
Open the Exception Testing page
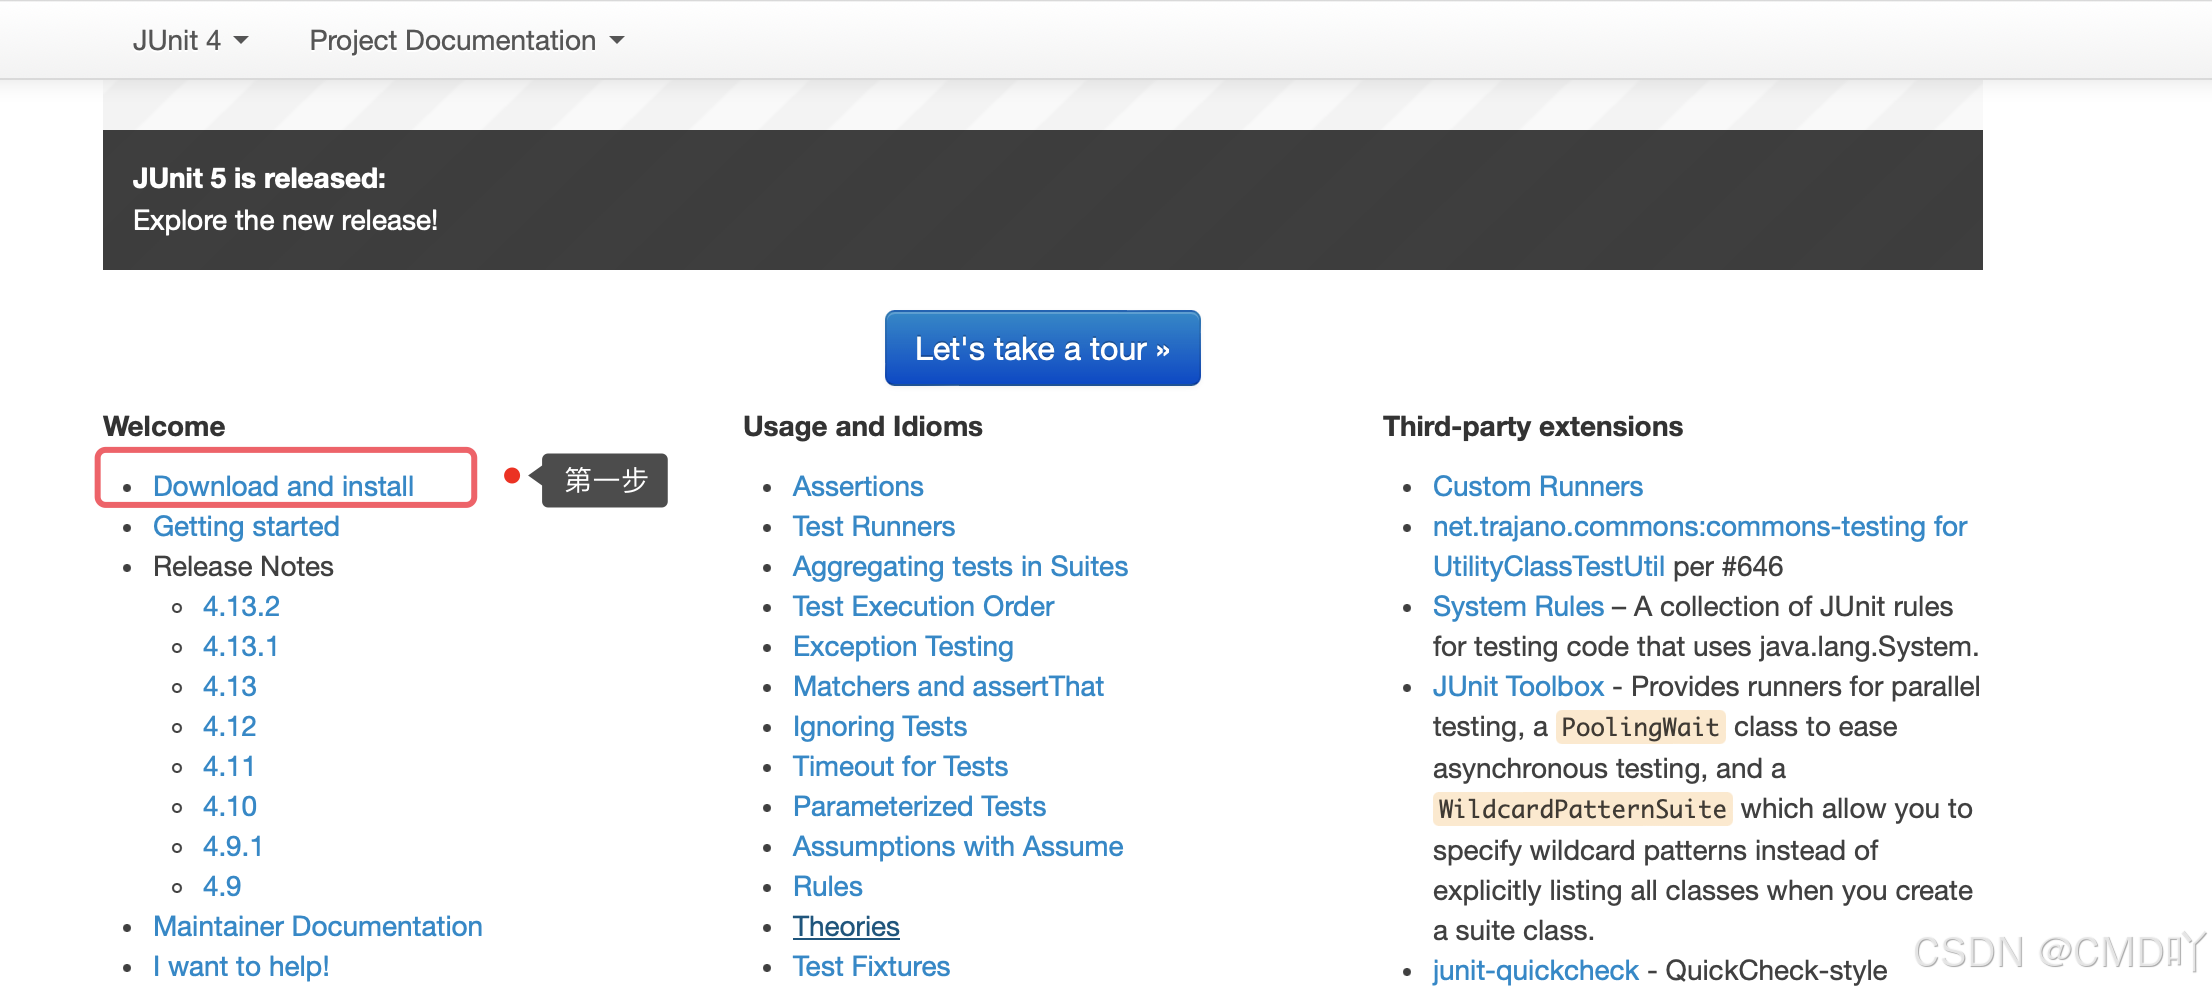(903, 646)
